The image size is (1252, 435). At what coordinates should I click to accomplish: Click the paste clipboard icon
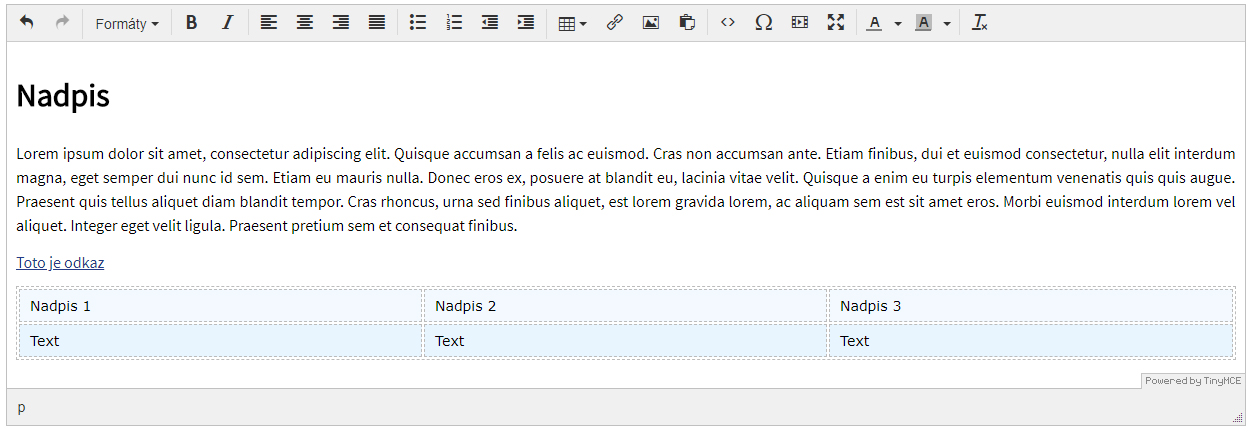click(x=687, y=22)
